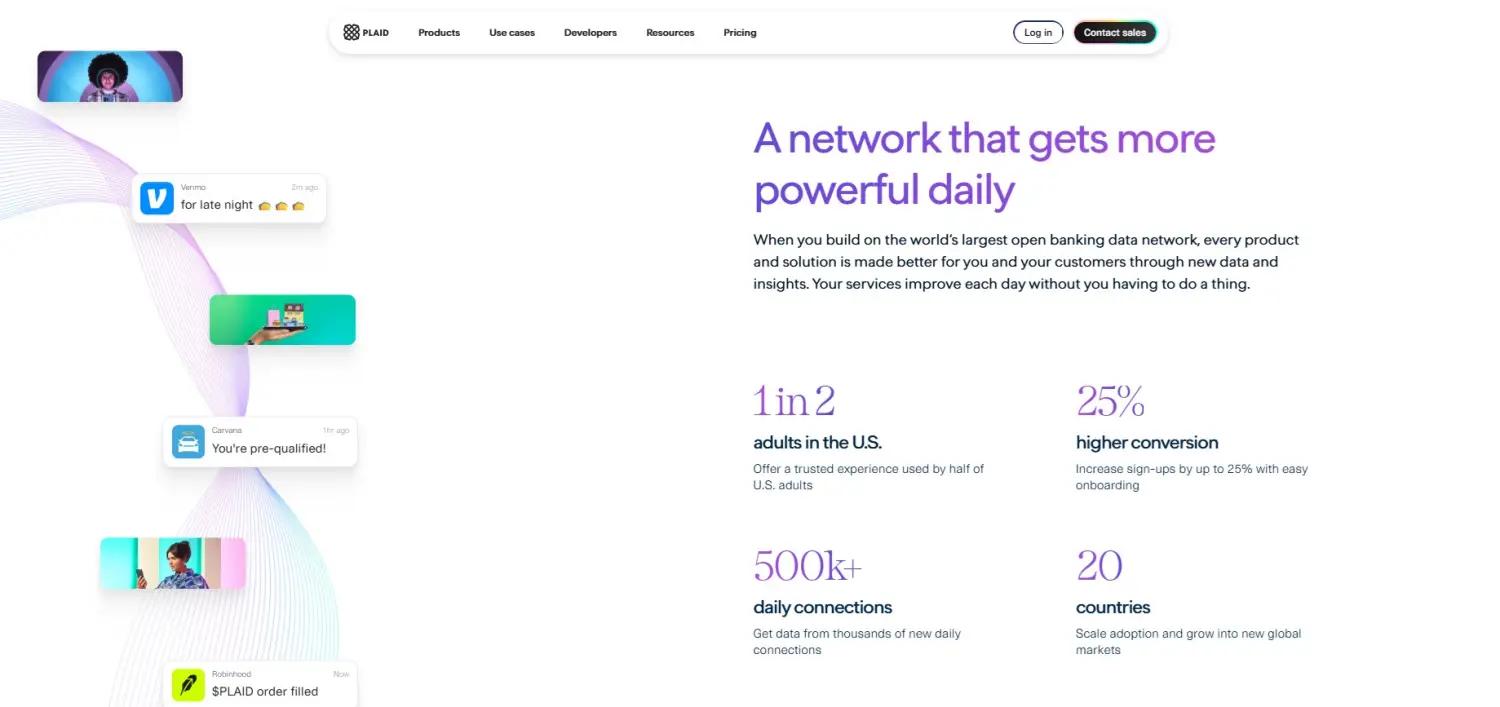Open the Products menu
The width and height of the screenshot is (1500, 707).
(439, 33)
